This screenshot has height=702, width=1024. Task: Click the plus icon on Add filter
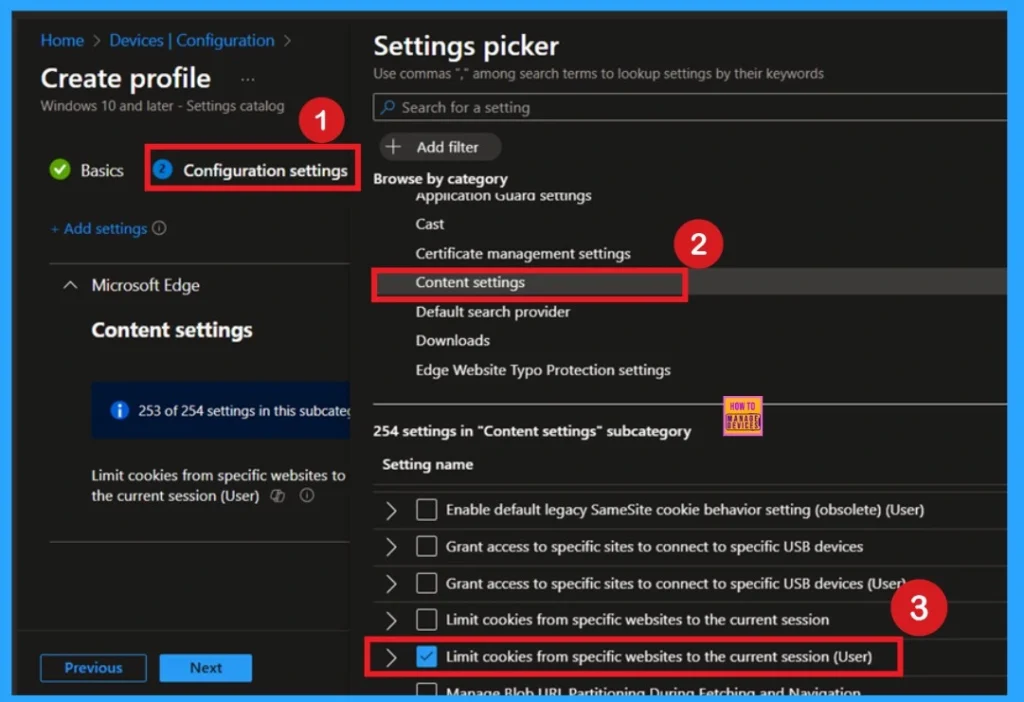[x=393, y=146]
